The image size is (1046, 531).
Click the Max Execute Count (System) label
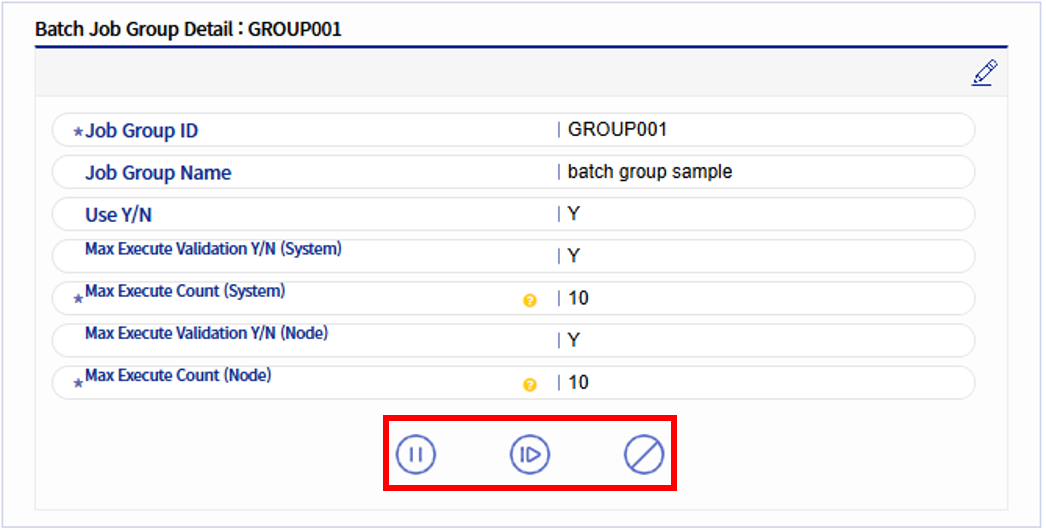click(x=185, y=291)
